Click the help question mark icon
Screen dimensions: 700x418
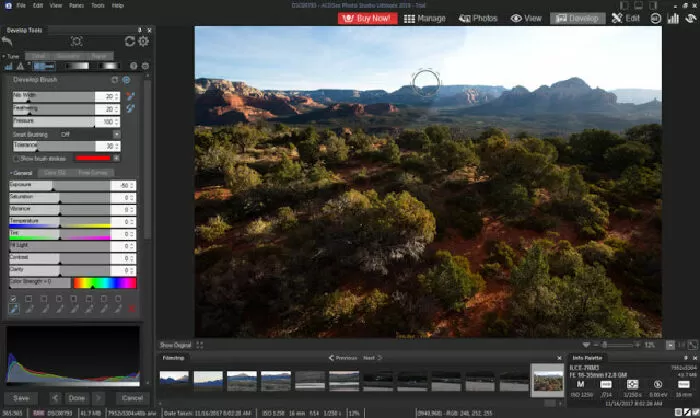tap(133, 66)
